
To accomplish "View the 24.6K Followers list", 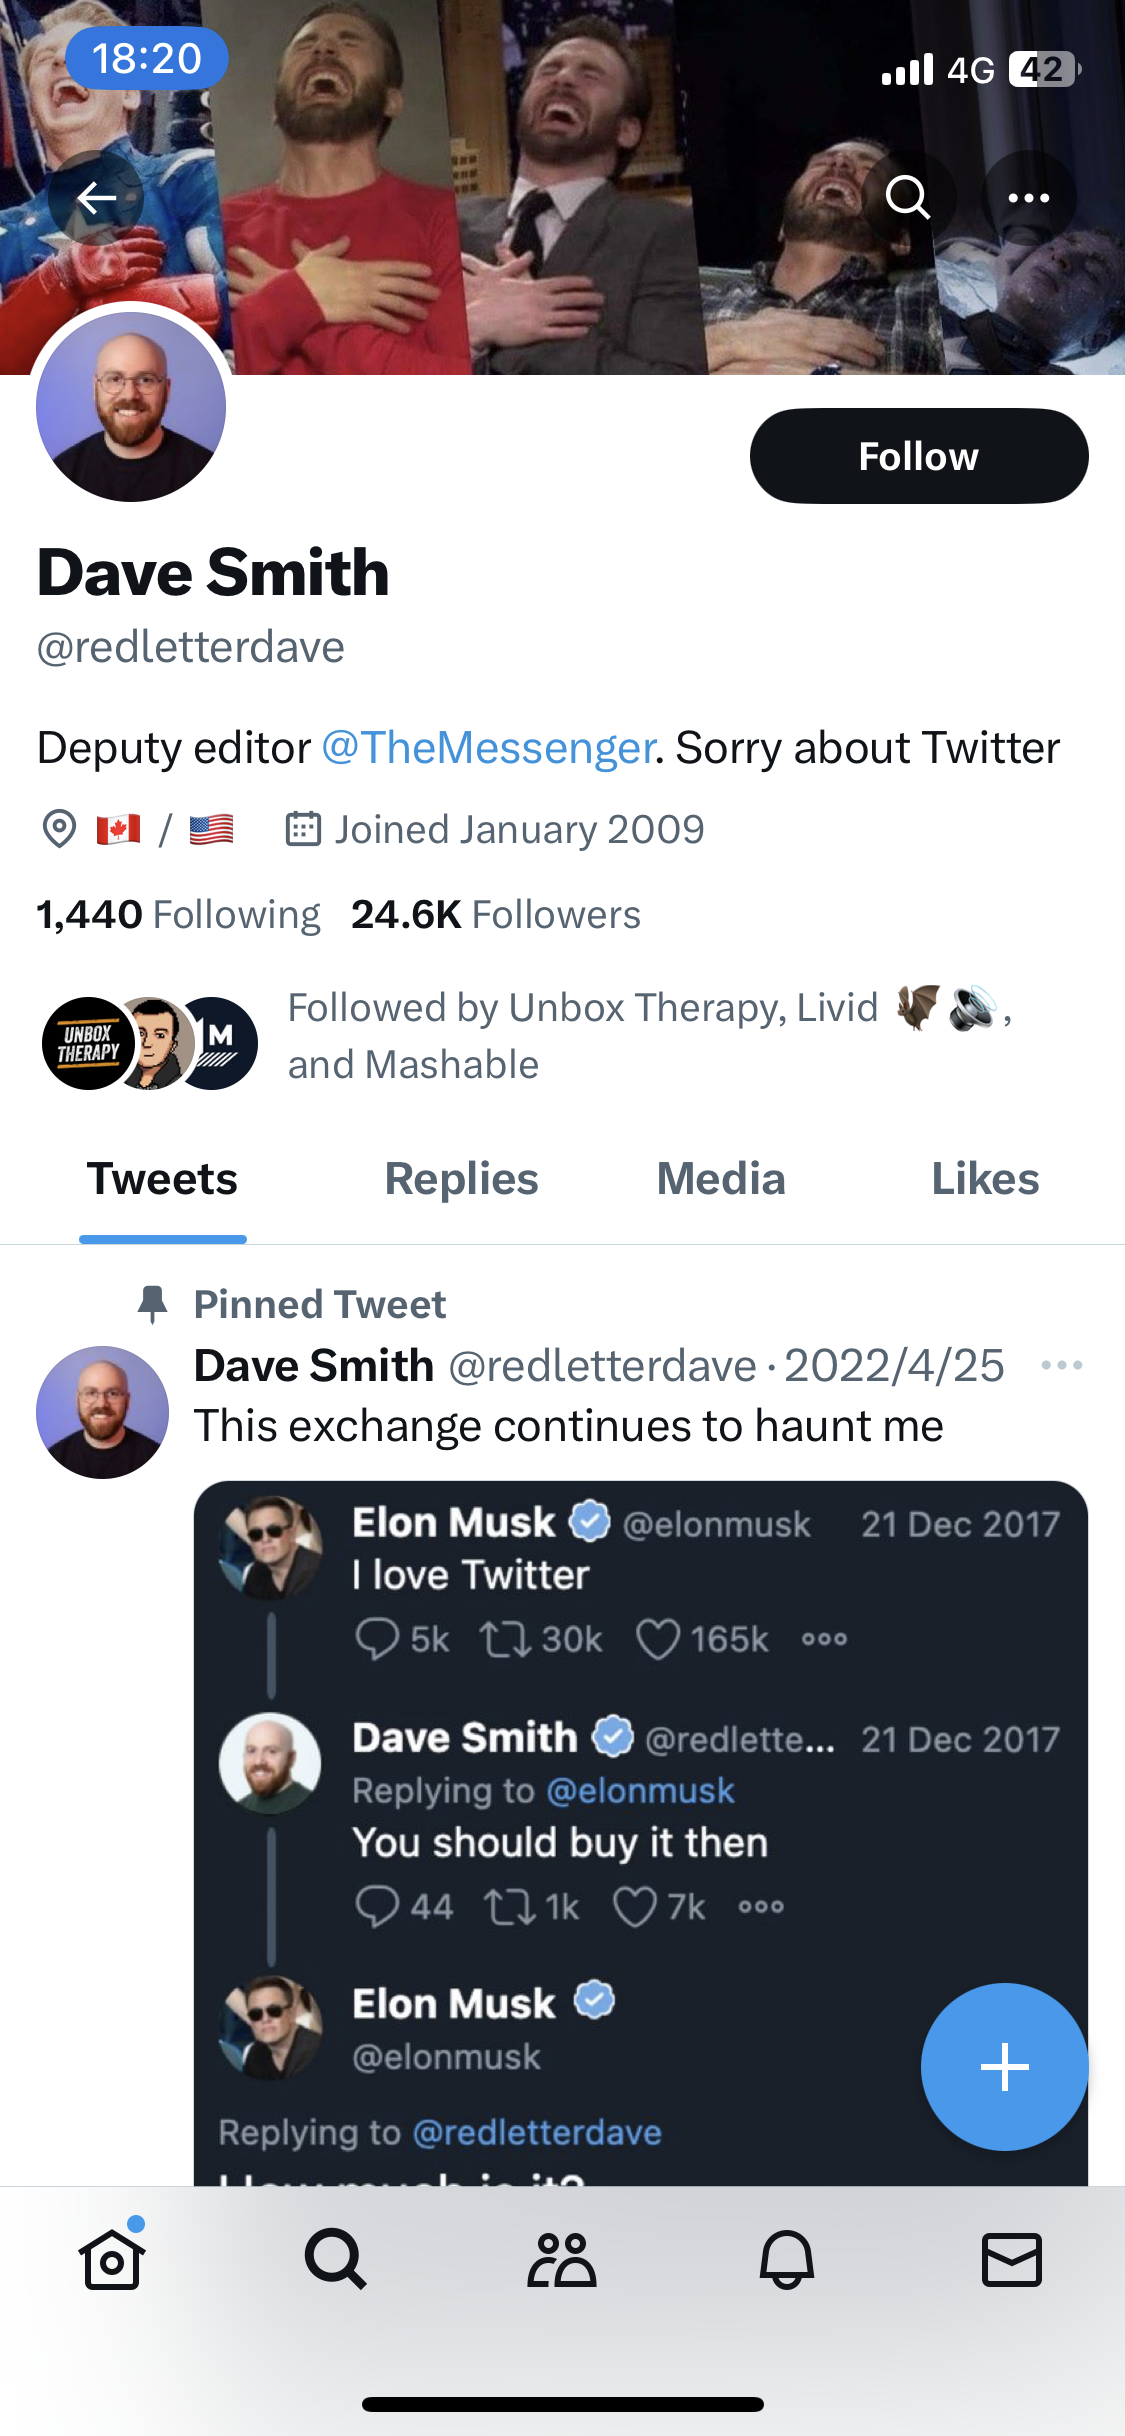I will 495,915.
